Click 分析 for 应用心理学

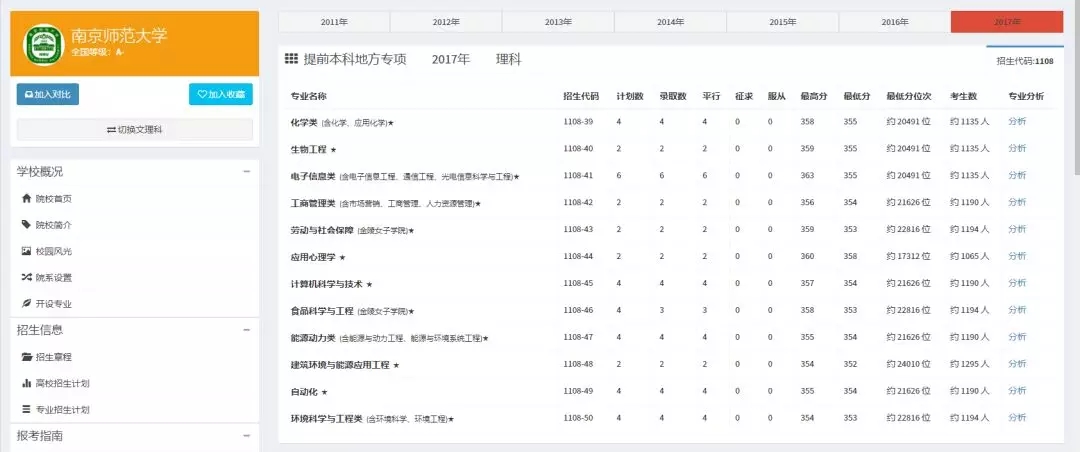[x=1017, y=256]
